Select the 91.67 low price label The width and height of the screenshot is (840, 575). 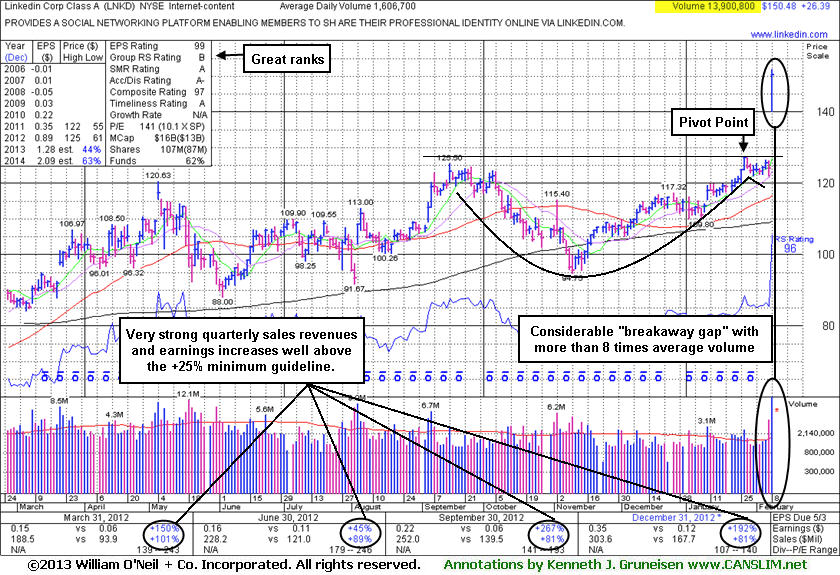pyautogui.click(x=354, y=289)
